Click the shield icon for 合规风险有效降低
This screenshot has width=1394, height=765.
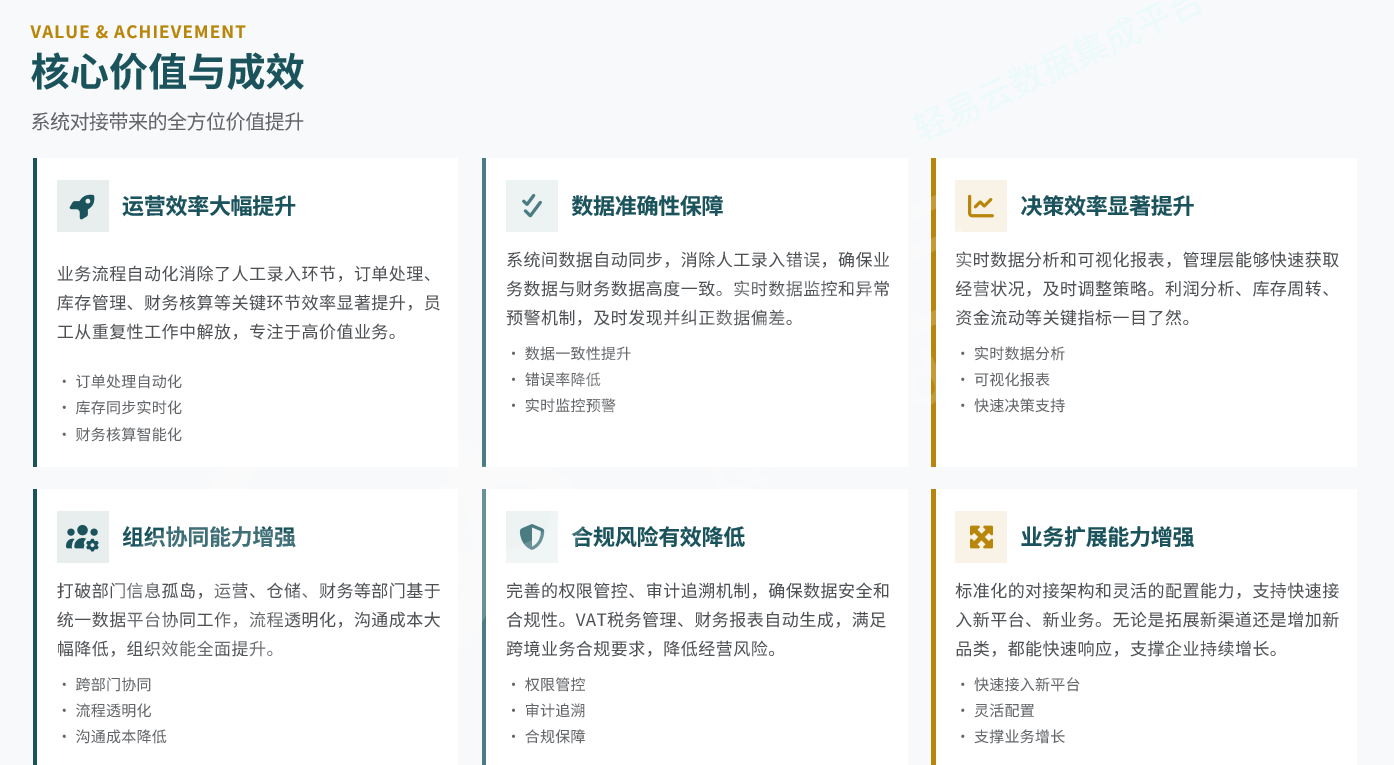(531, 537)
